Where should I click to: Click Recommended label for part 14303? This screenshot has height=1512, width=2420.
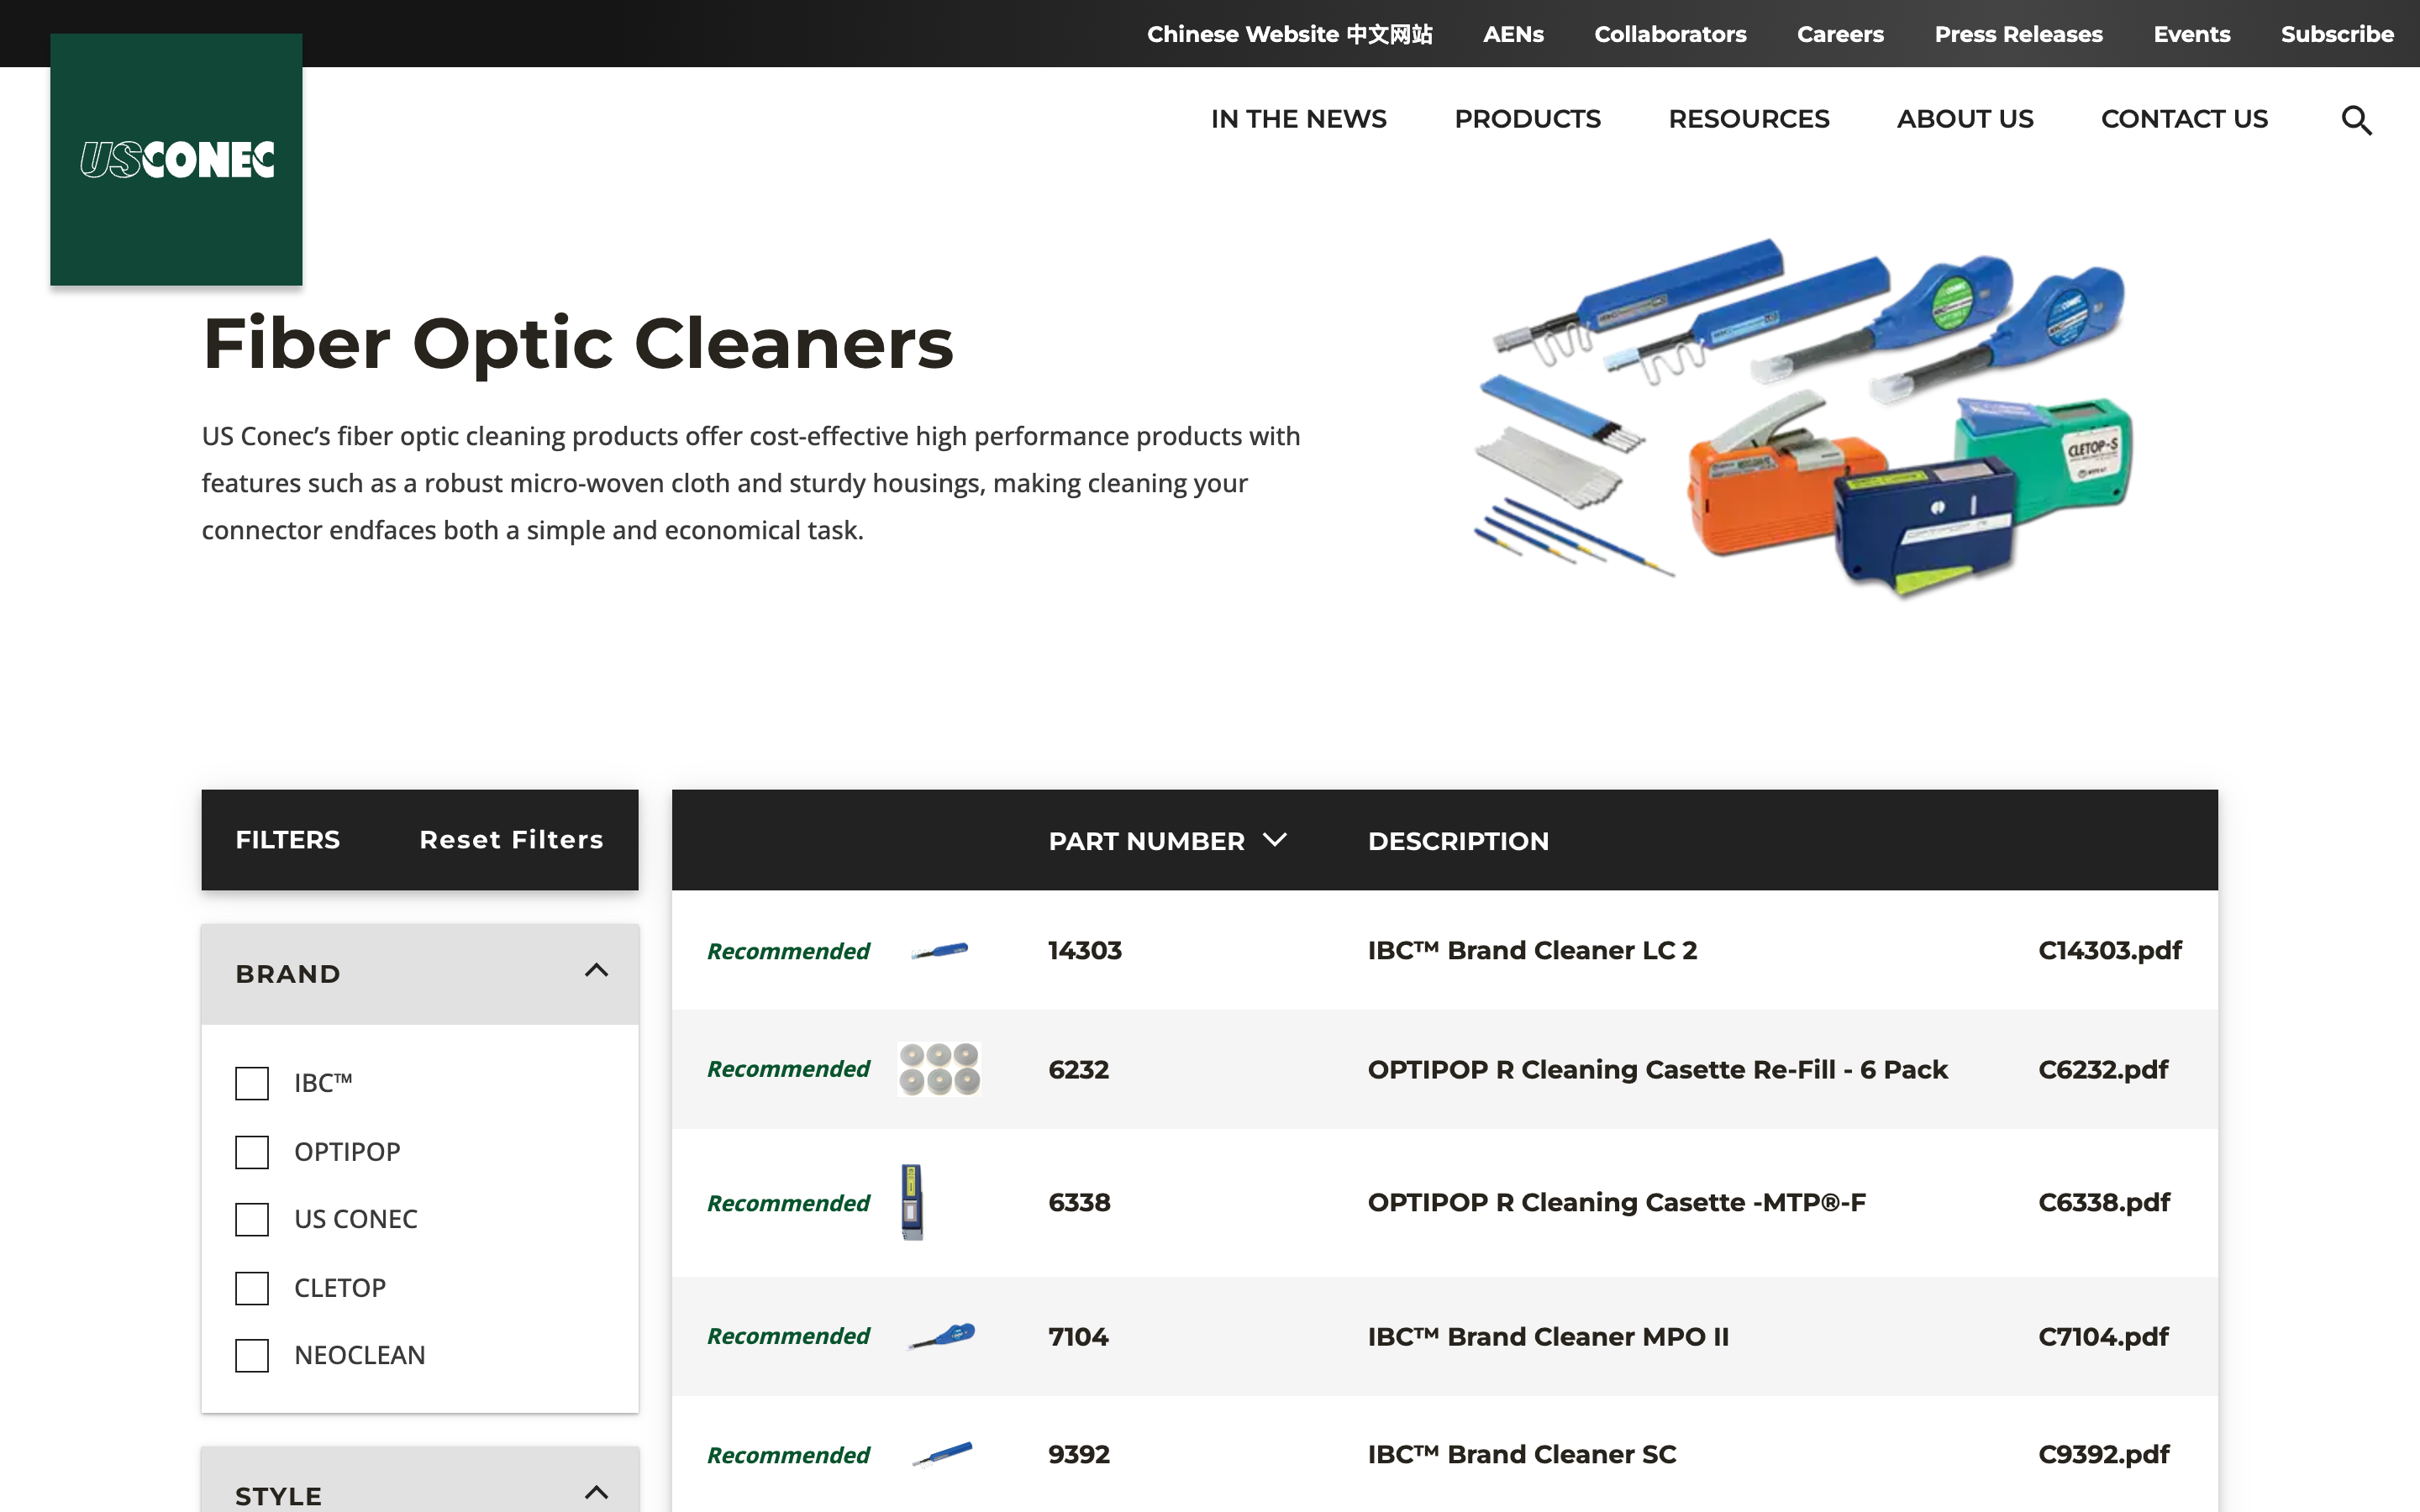[788, 951]
